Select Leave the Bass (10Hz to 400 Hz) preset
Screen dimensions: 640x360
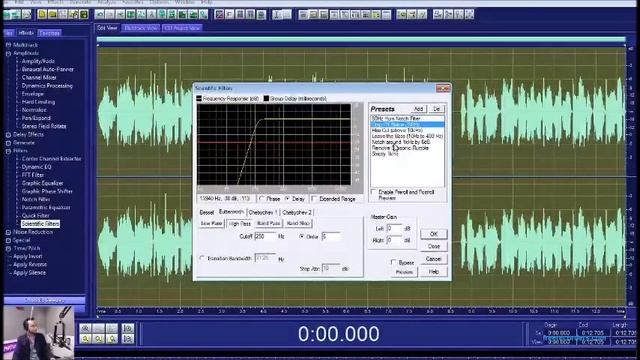coord(407,136)
